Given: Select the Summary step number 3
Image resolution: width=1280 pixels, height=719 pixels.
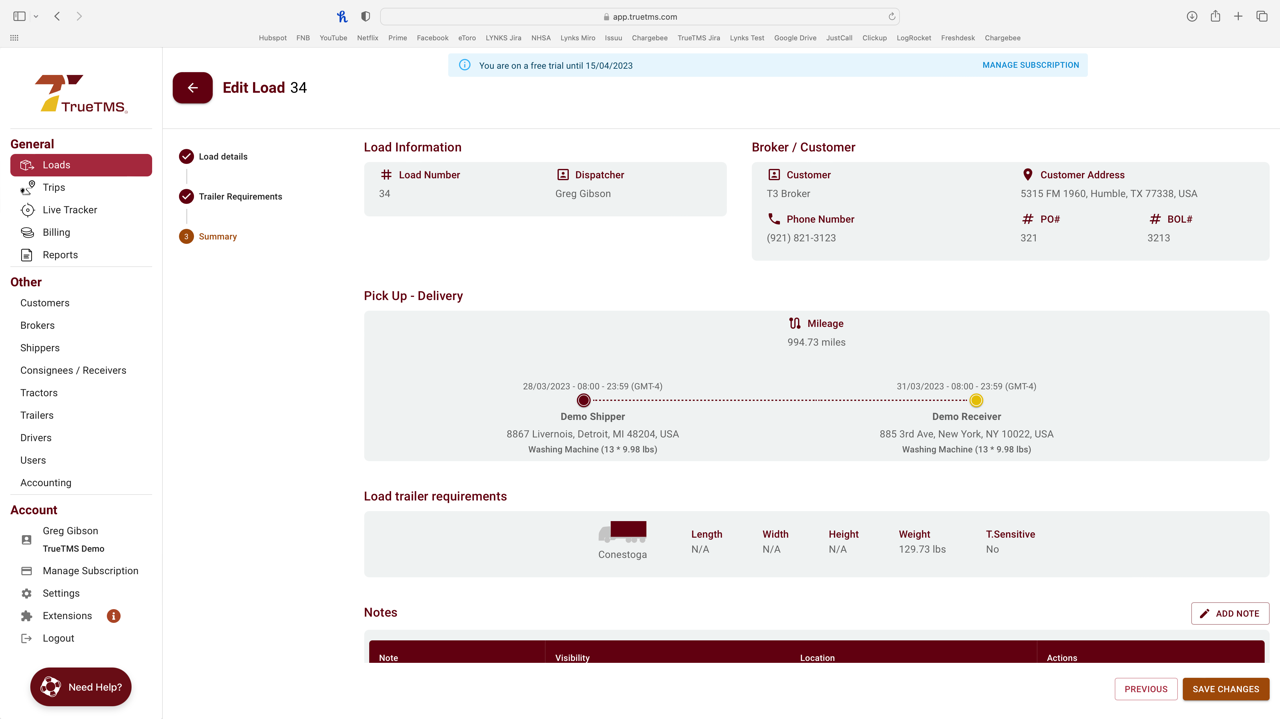Looking at the screenshot, I should coord(186,237).
